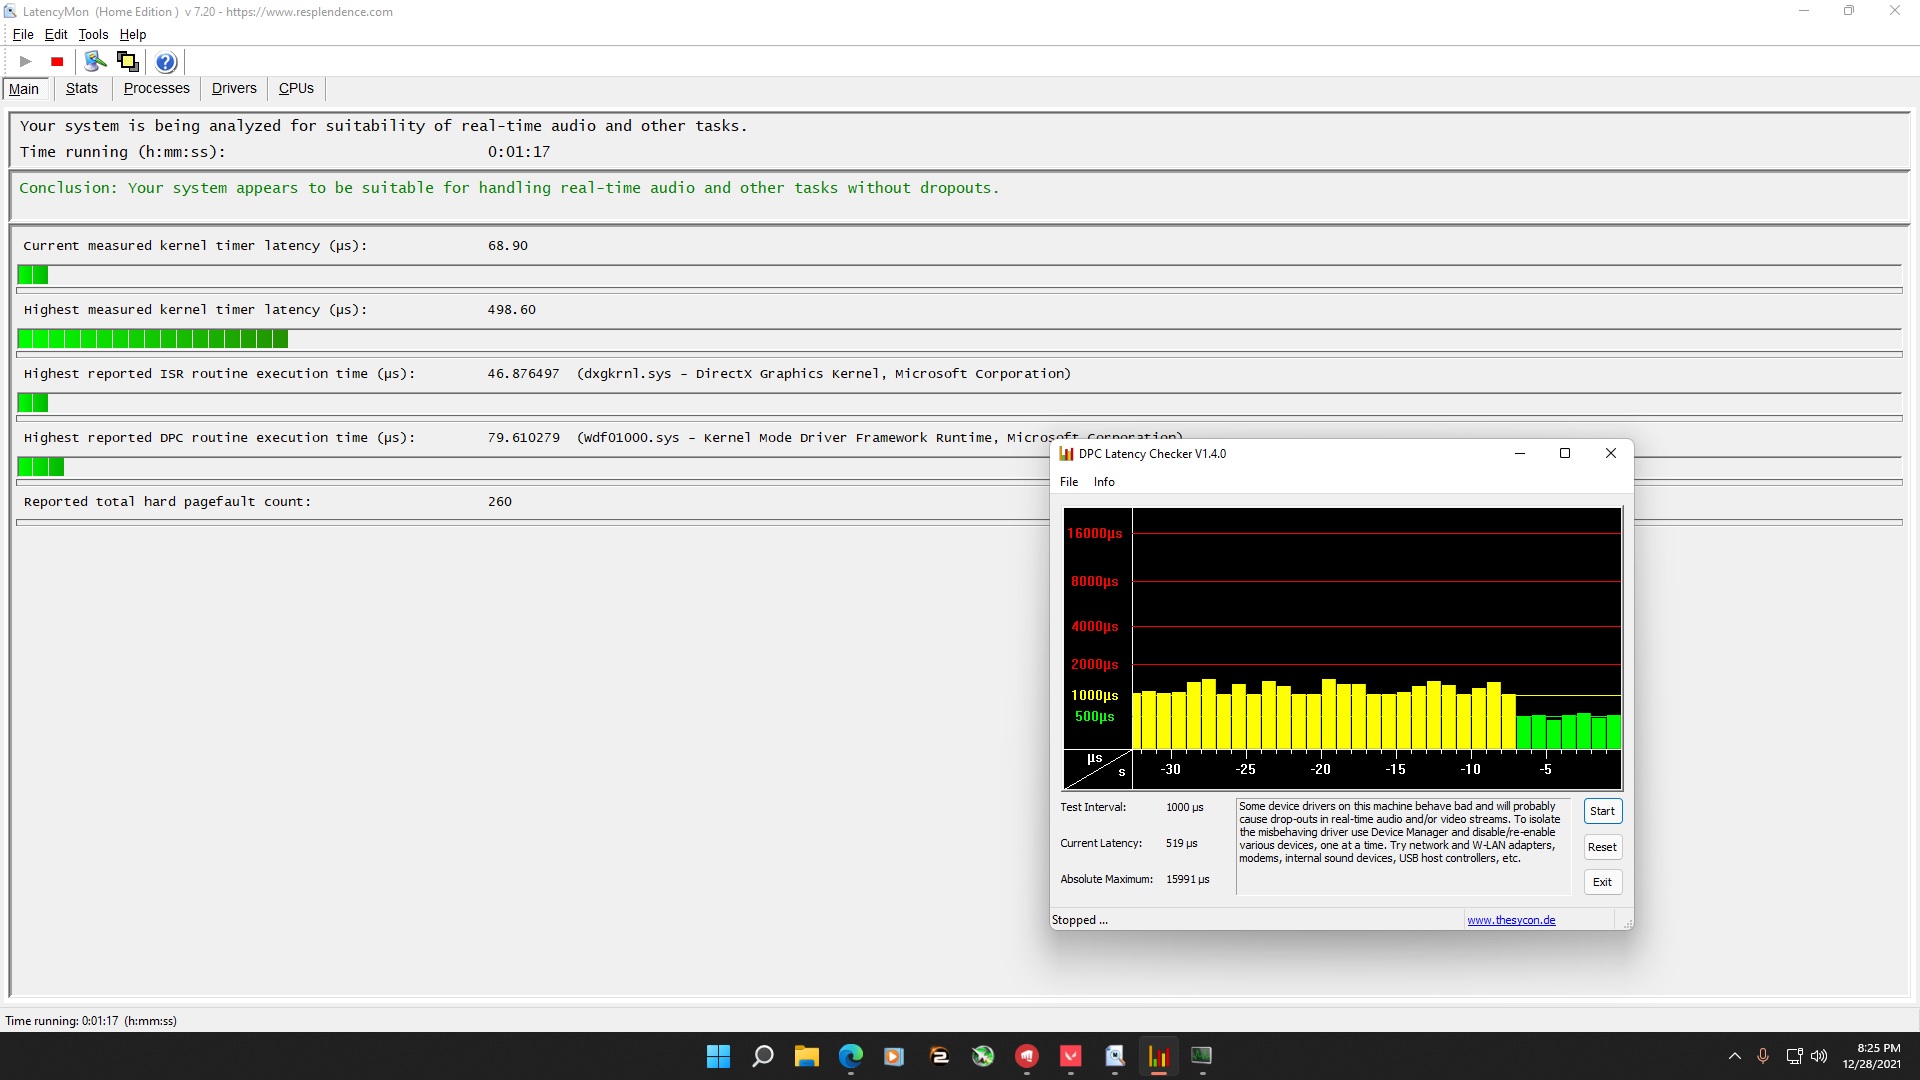1920x1080 pixels.
Task: Click the stacked yellow squares toolbar icon
Action: point(127,62)
